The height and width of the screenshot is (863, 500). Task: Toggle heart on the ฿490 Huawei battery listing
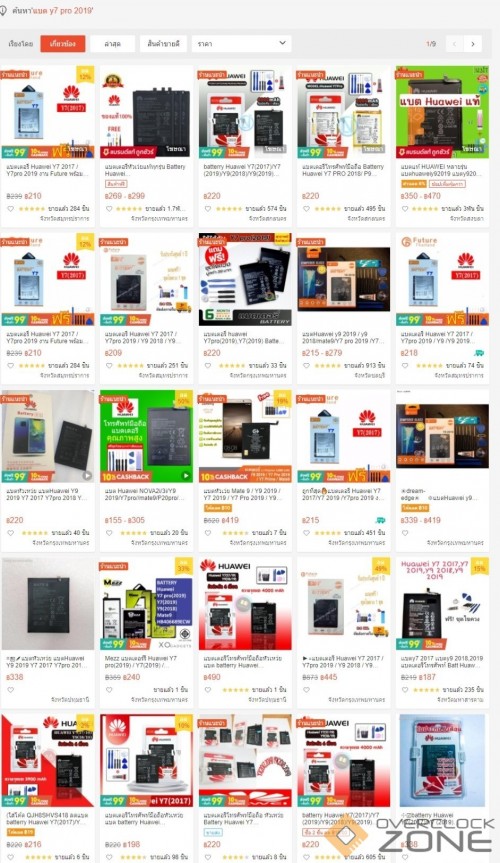[x=208, y=690]
